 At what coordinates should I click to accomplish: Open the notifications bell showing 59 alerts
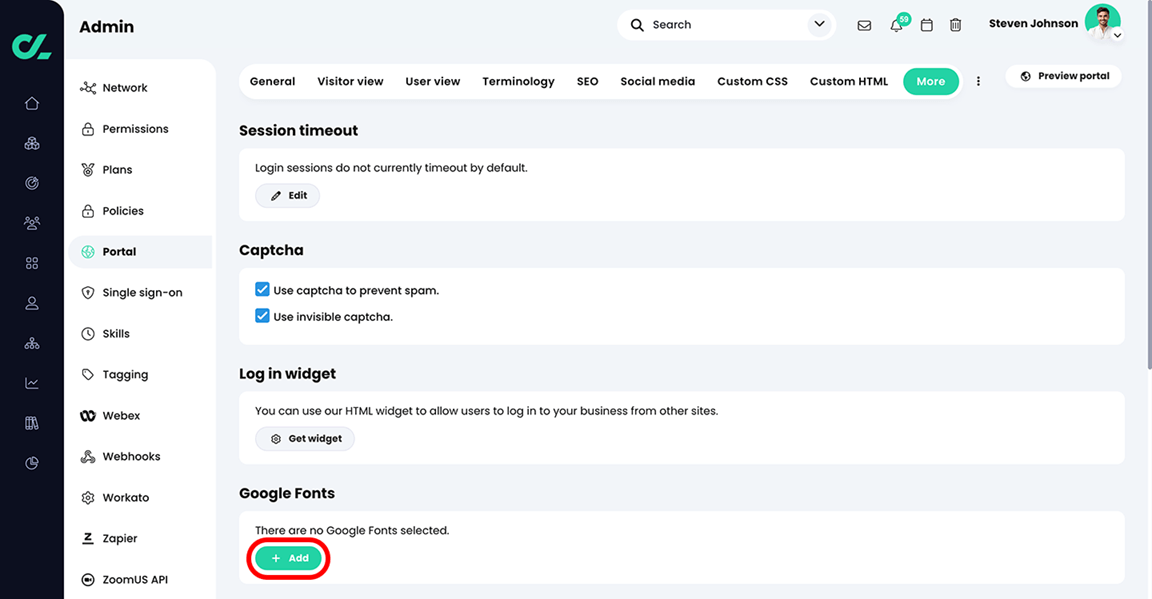click(895, 25)
